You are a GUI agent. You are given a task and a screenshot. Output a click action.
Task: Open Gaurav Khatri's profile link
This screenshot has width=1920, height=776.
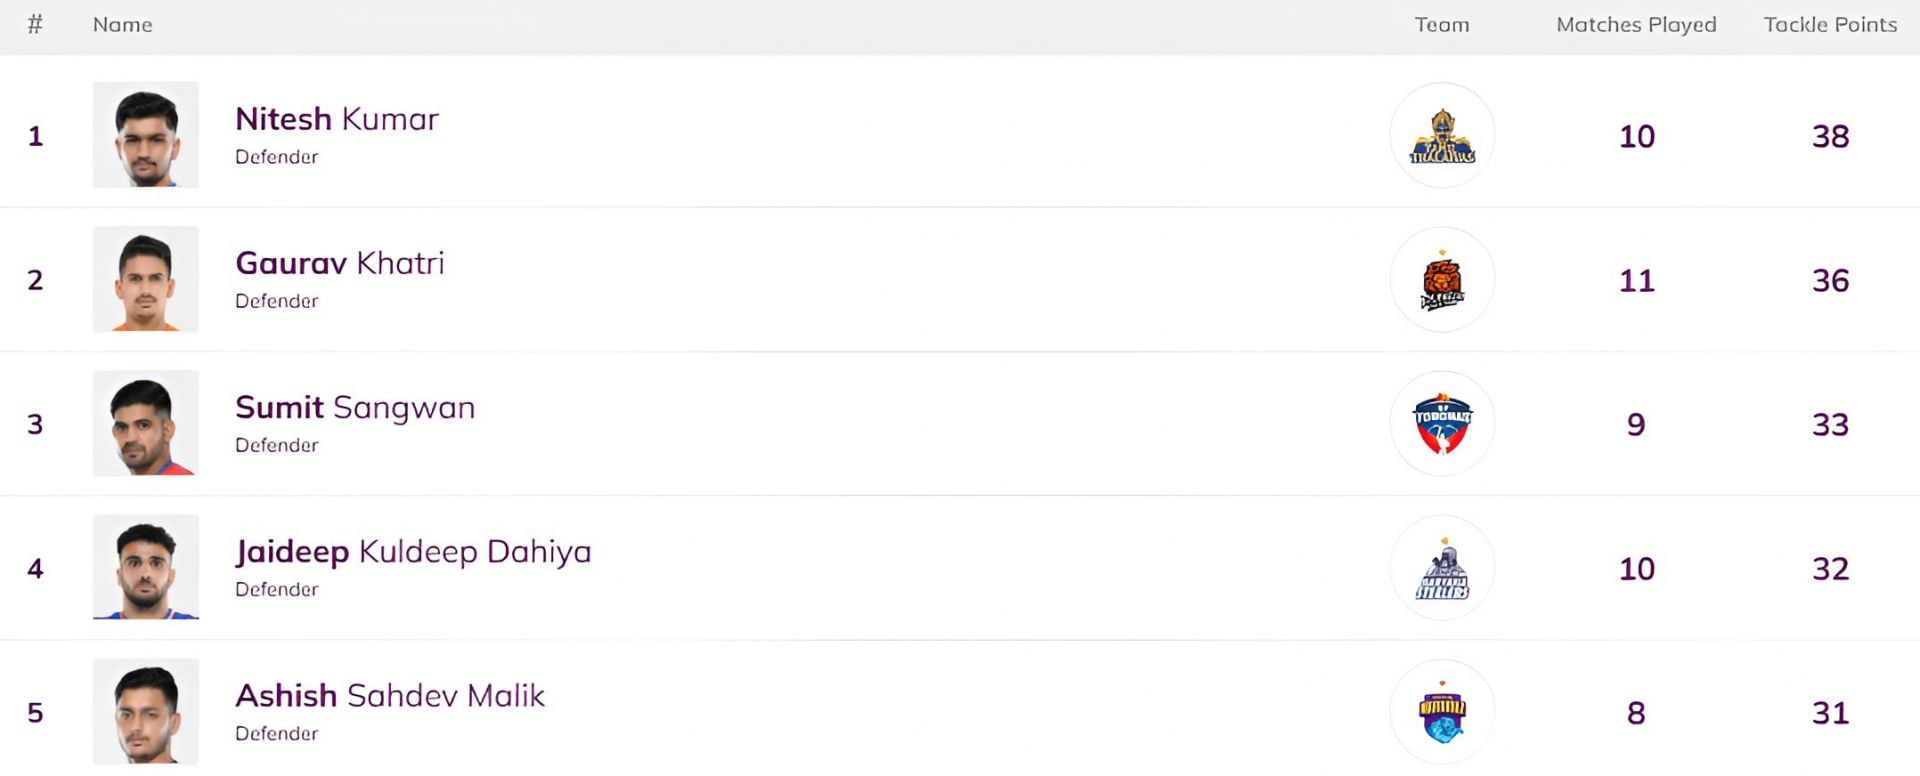point(340,263)
